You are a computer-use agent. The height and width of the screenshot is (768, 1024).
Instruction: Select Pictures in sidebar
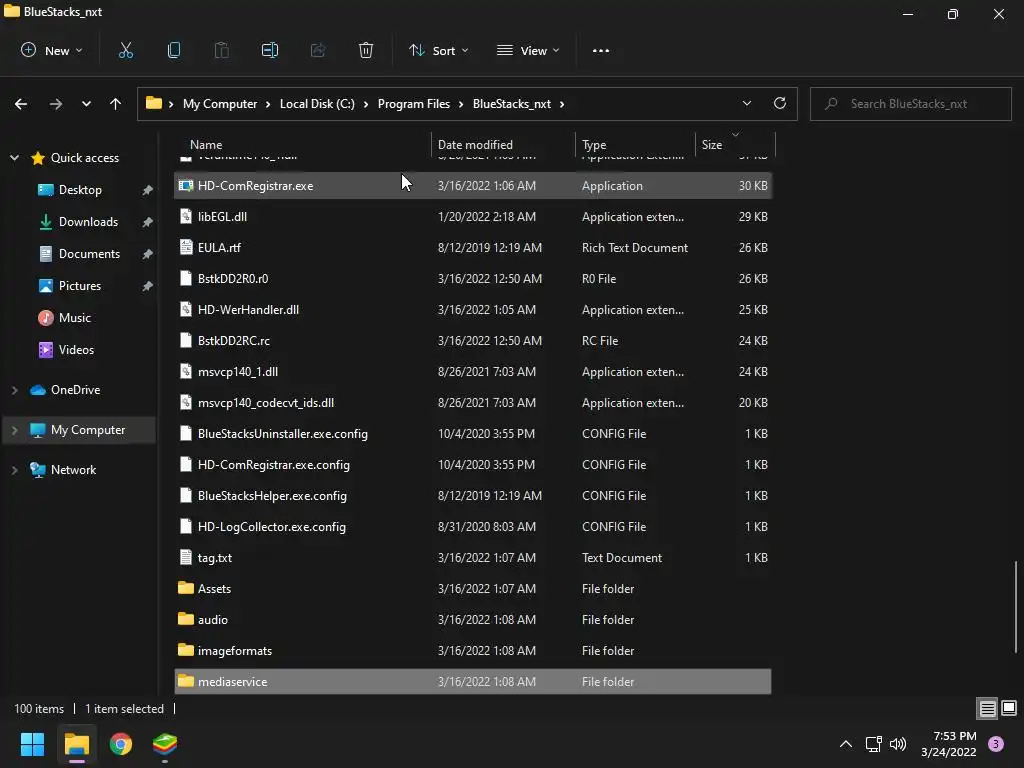pyautogui.click(x=80, y=285)
